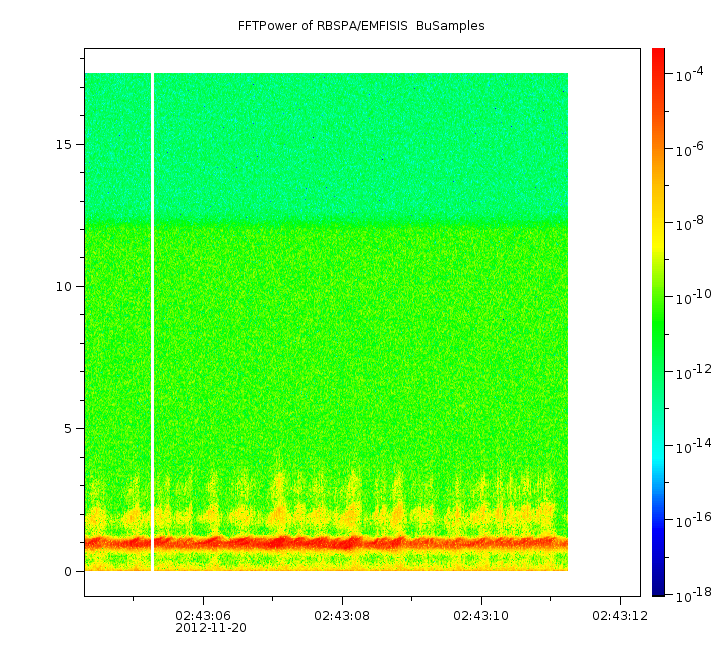Select the 02:43:08 time axis label

tap(343, 615)
